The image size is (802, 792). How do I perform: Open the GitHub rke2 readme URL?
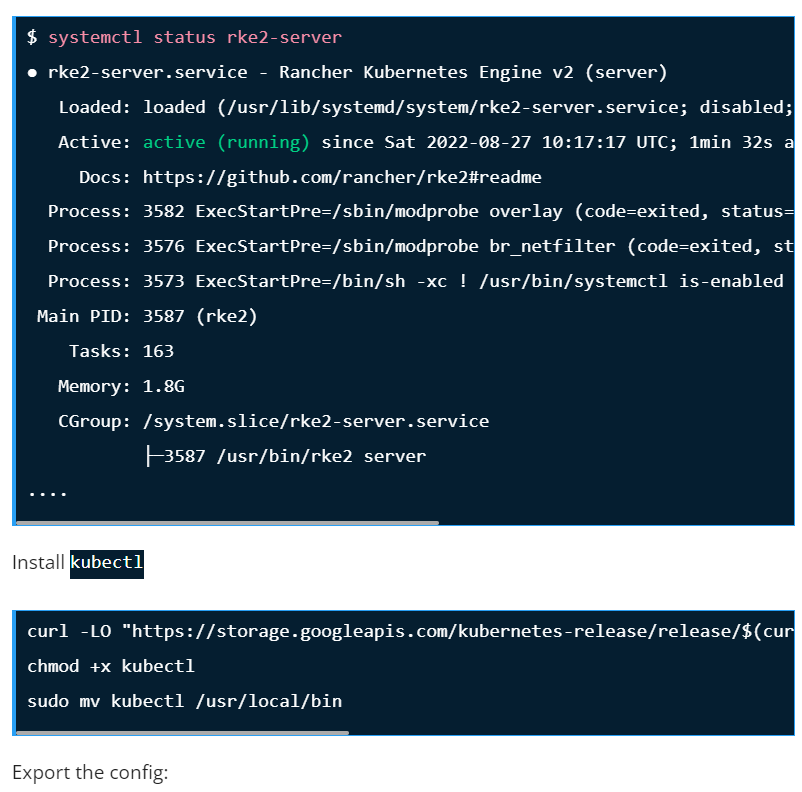tap(342, 177)
